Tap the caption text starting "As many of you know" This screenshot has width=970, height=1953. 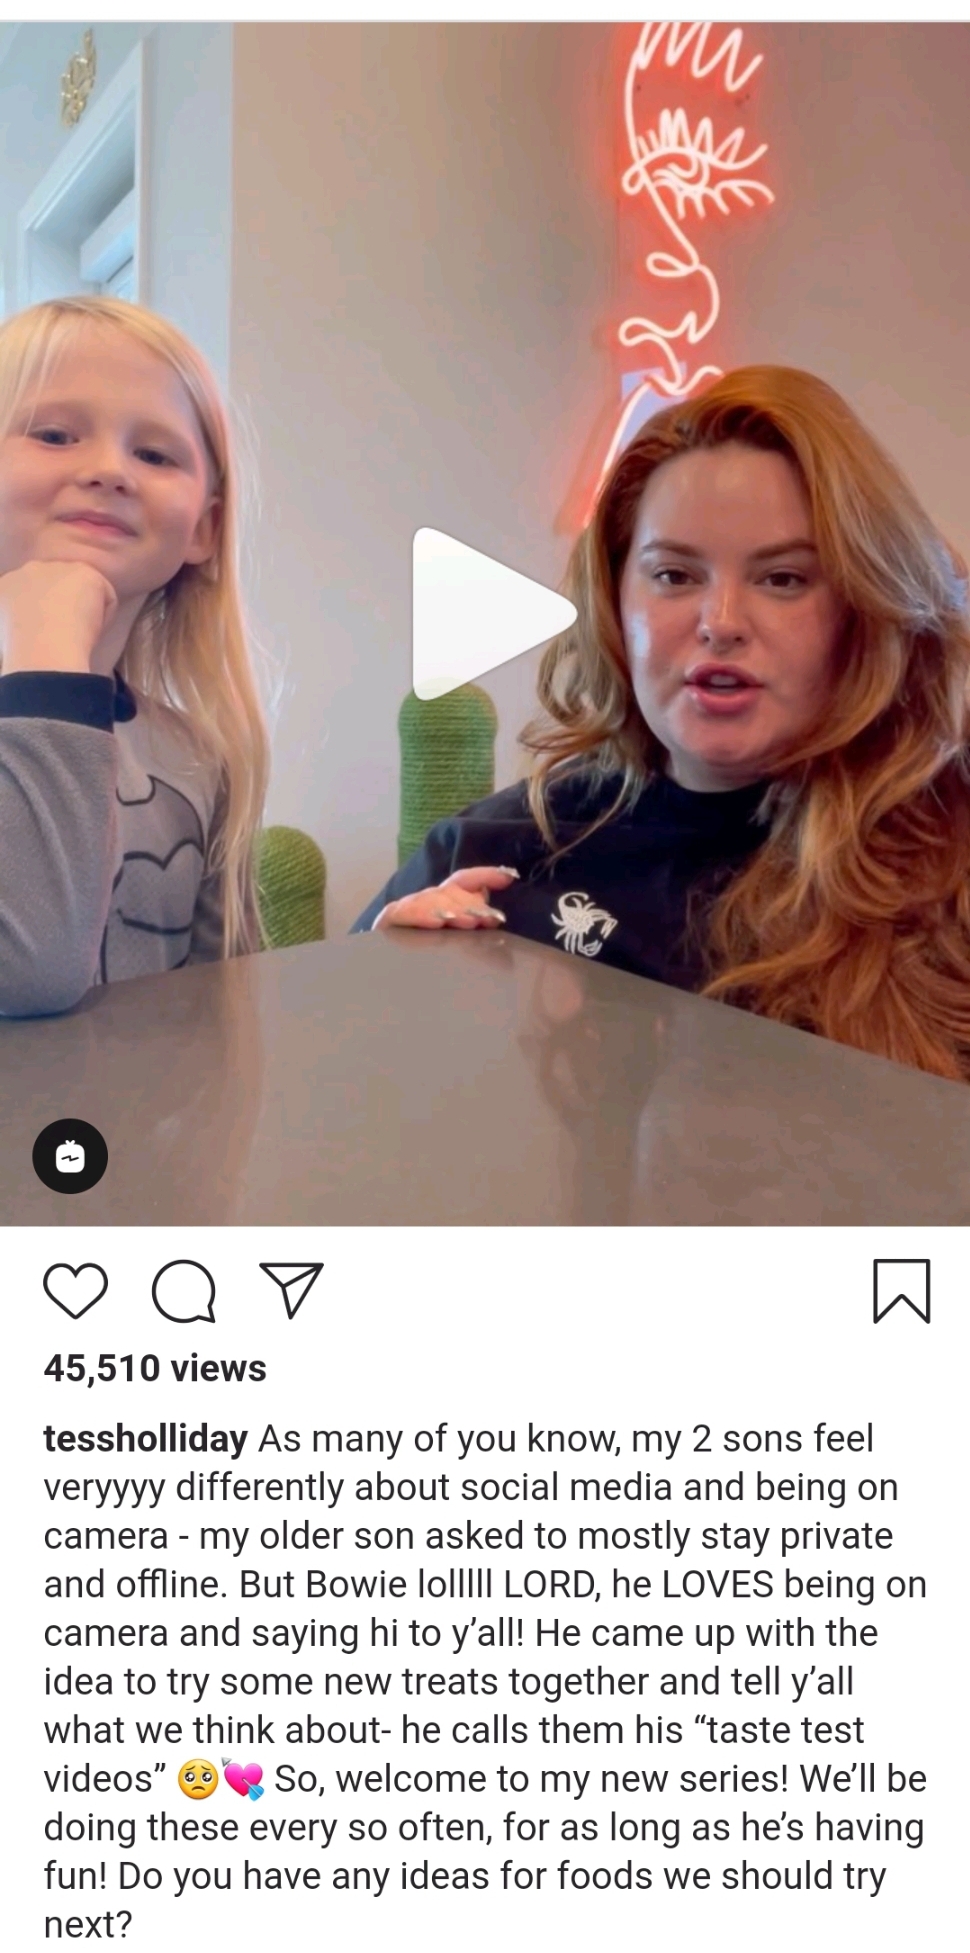point(485,1680)
